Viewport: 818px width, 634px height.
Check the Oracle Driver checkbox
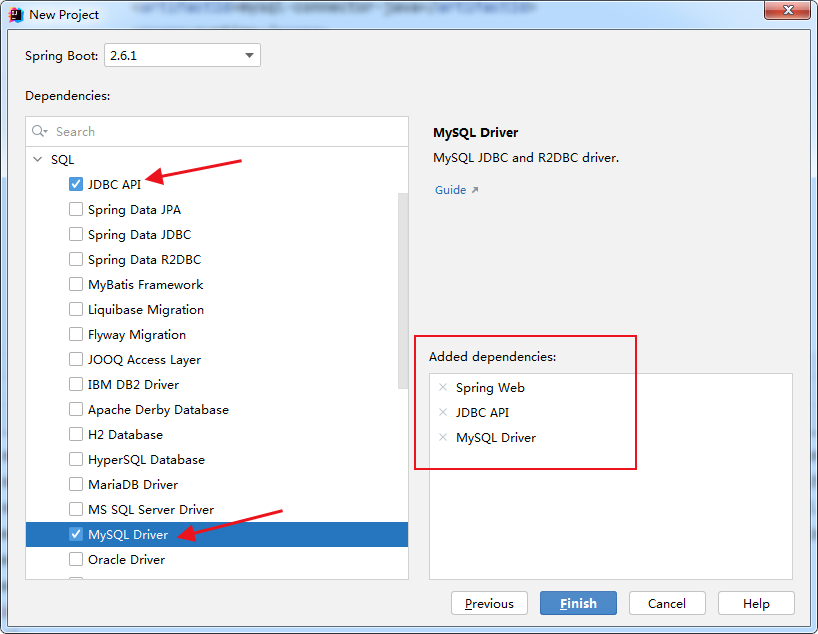pos(76,559)
